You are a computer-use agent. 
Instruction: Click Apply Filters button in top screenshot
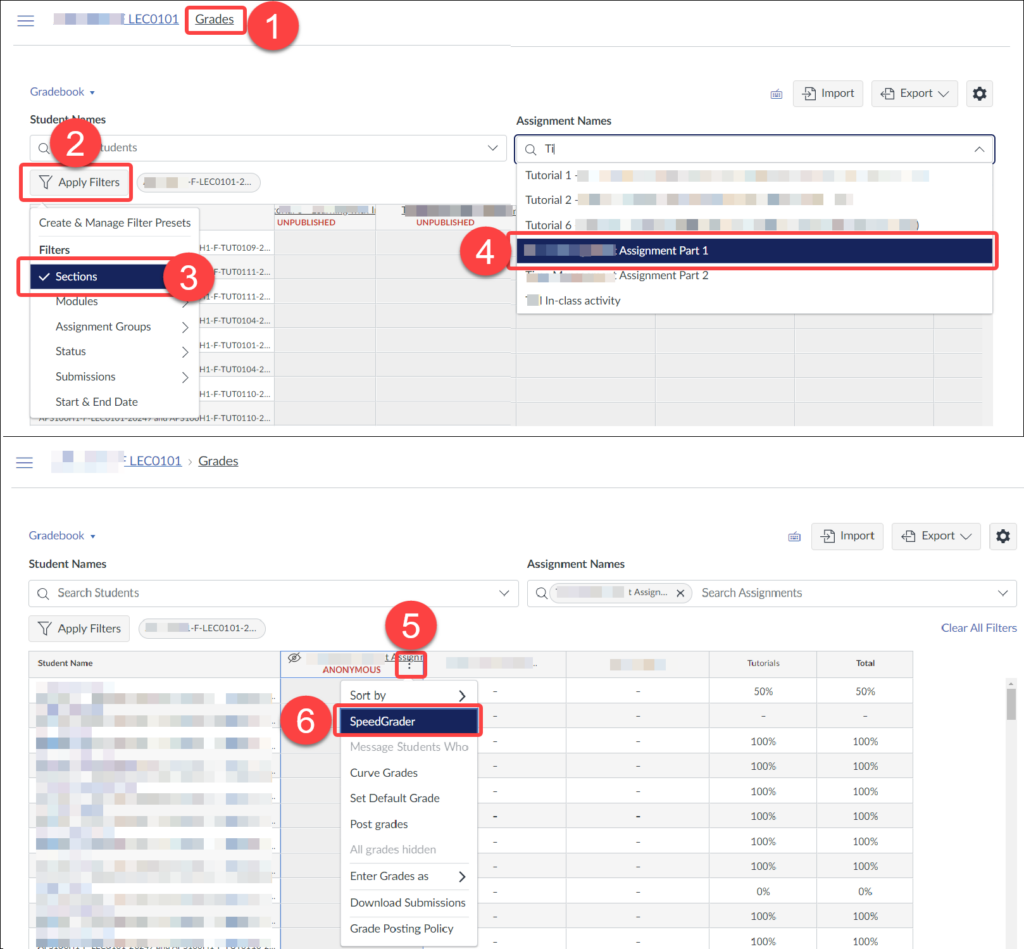click(x=79, y=182)
